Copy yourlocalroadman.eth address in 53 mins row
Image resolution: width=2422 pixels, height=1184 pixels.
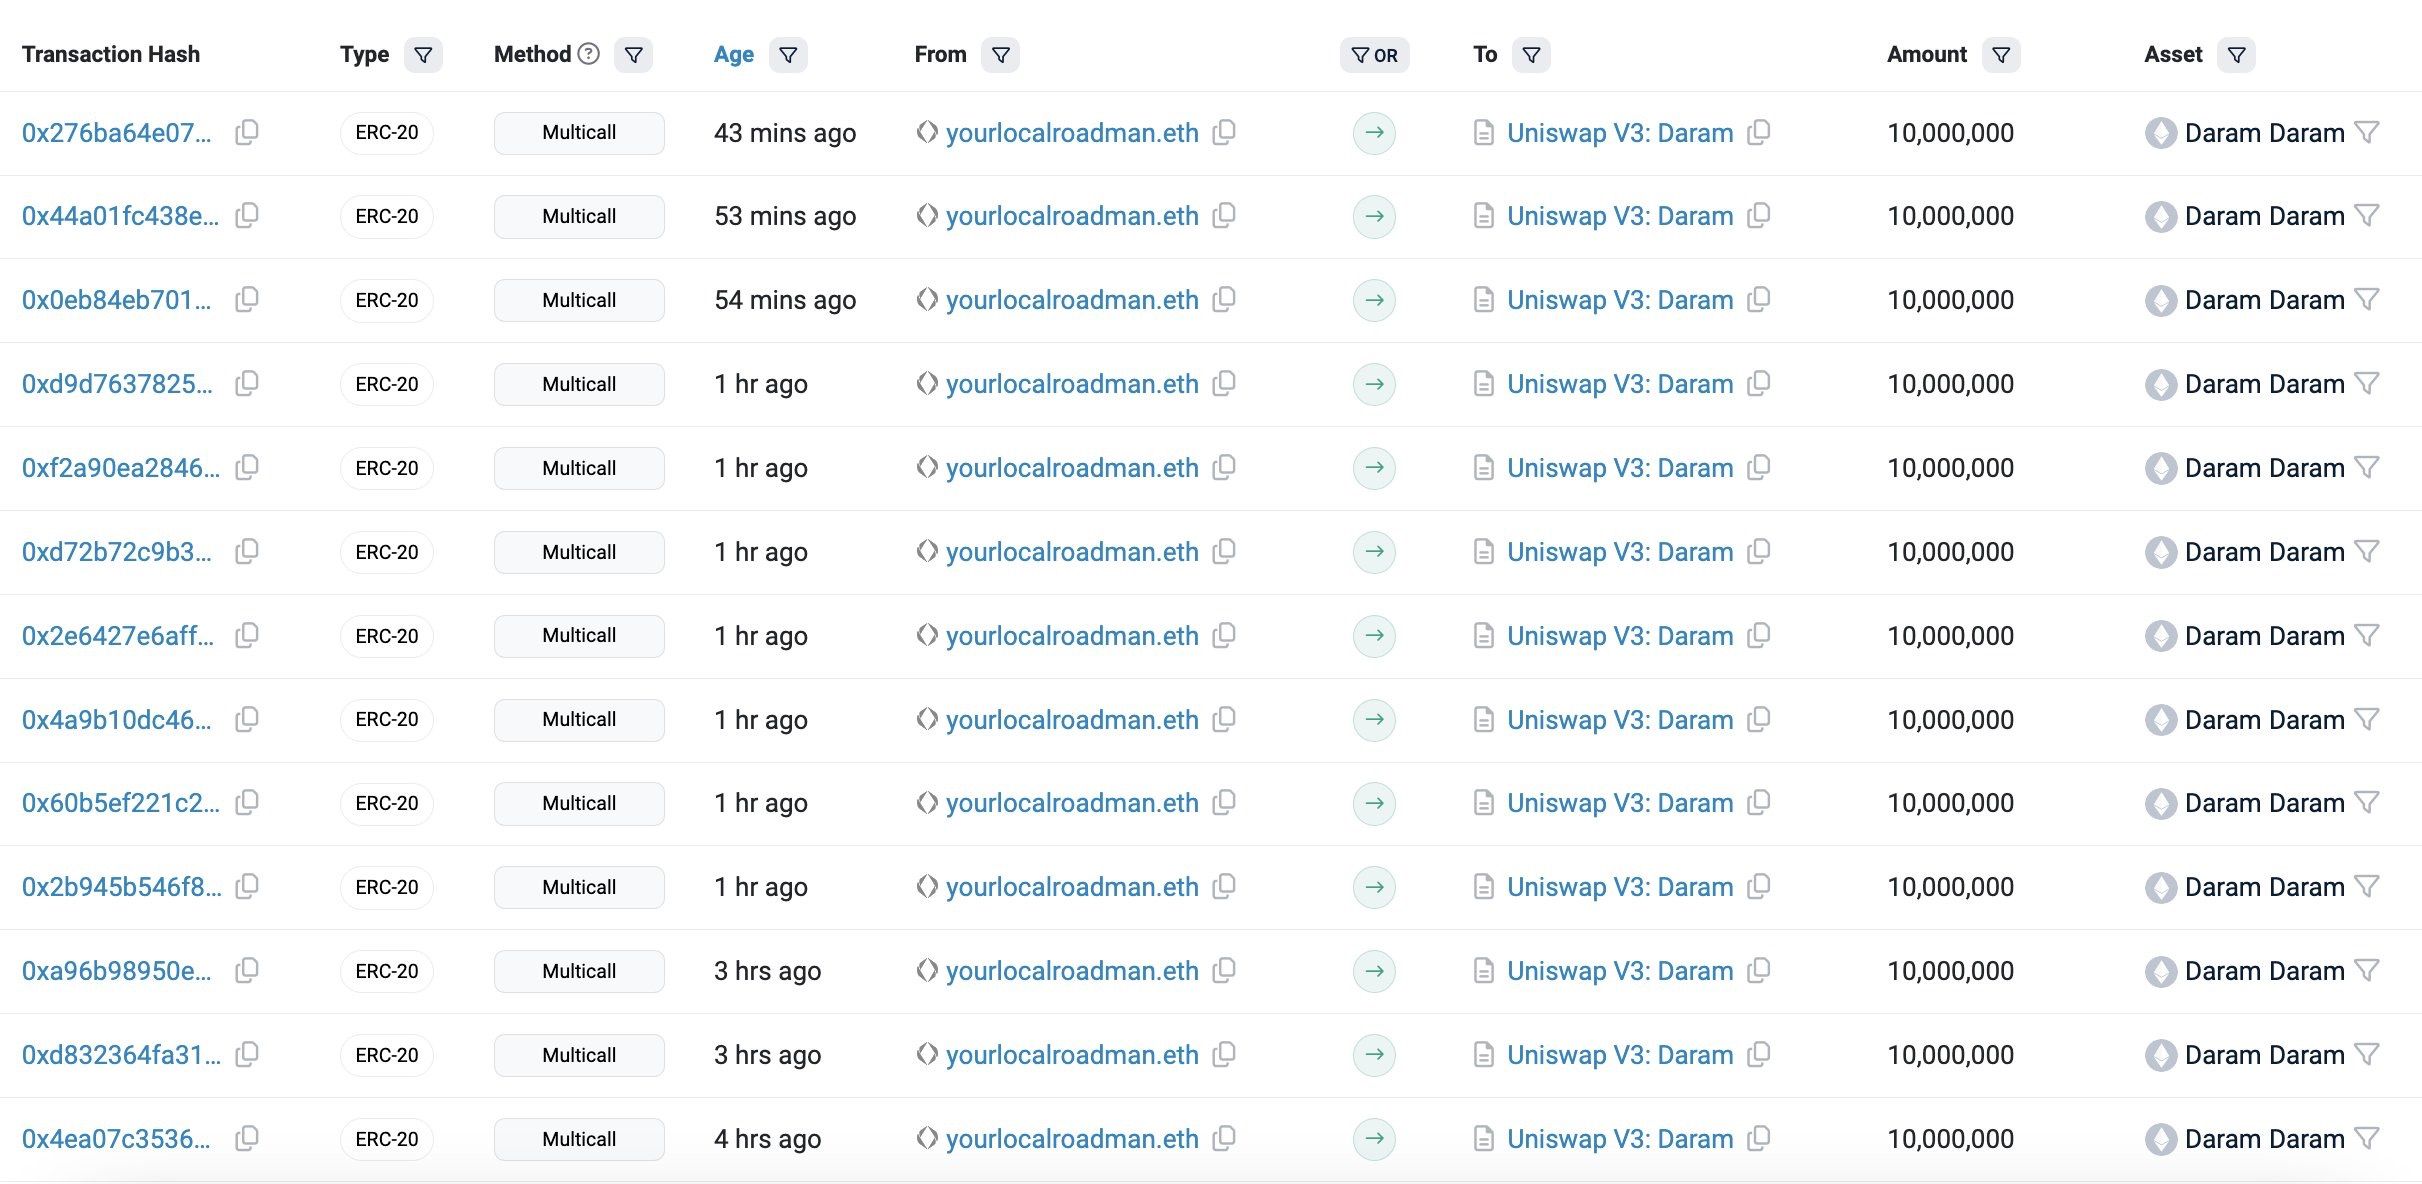(x=1224, y=215)
